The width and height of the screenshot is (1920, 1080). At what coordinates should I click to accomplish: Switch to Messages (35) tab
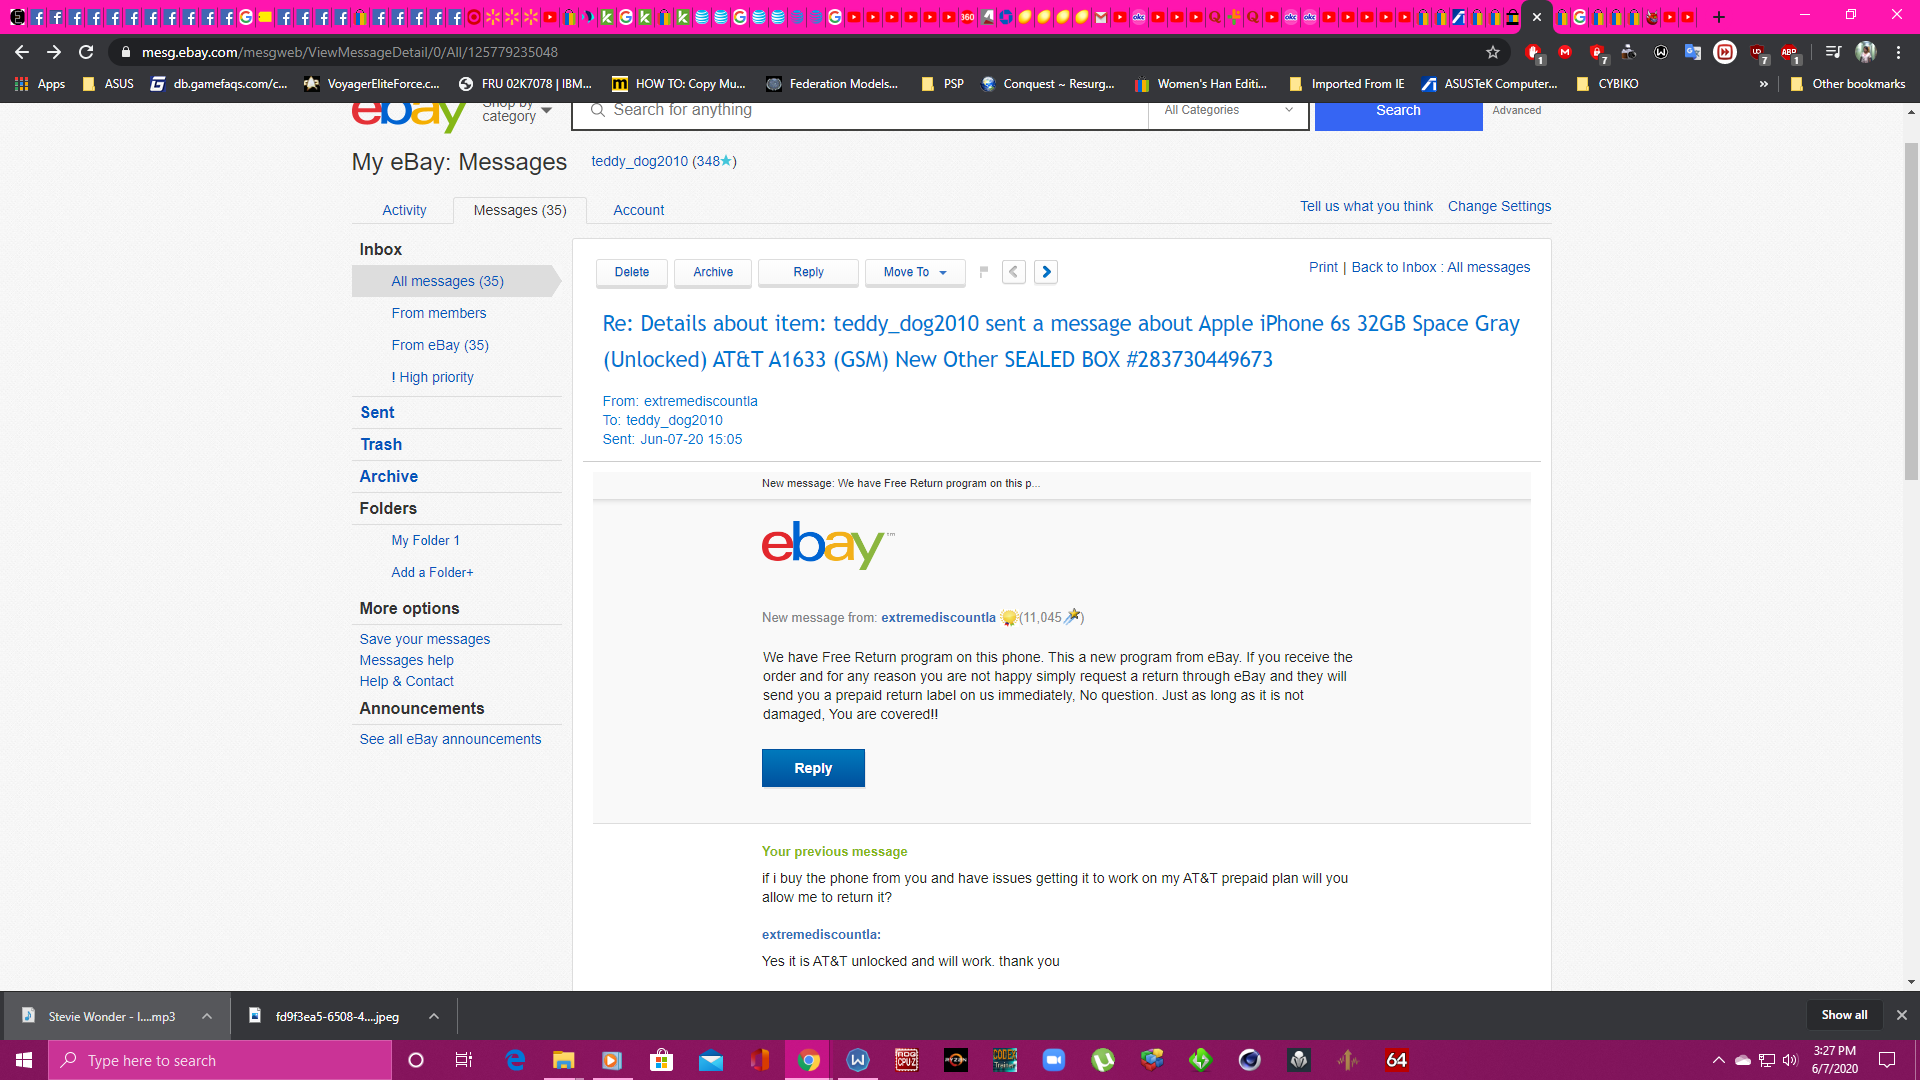[520, 210]
